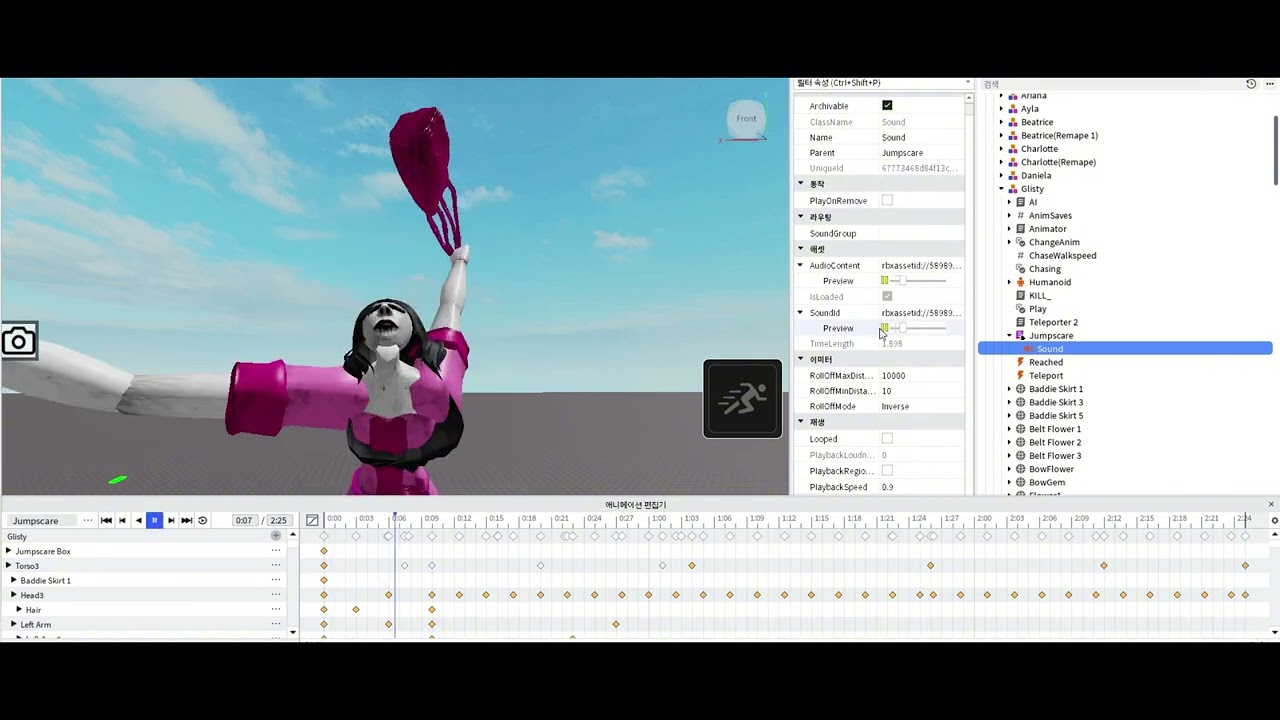Viewport: 1280px width, 720px height.
Task: Collapse the 이미터 property section
Action: point(800,359)
